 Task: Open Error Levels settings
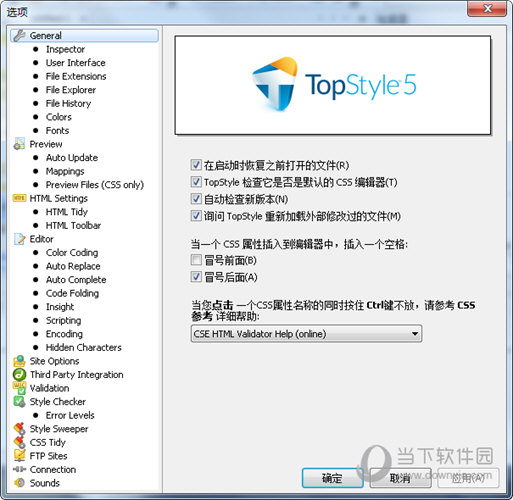click(x=70, y=415)
